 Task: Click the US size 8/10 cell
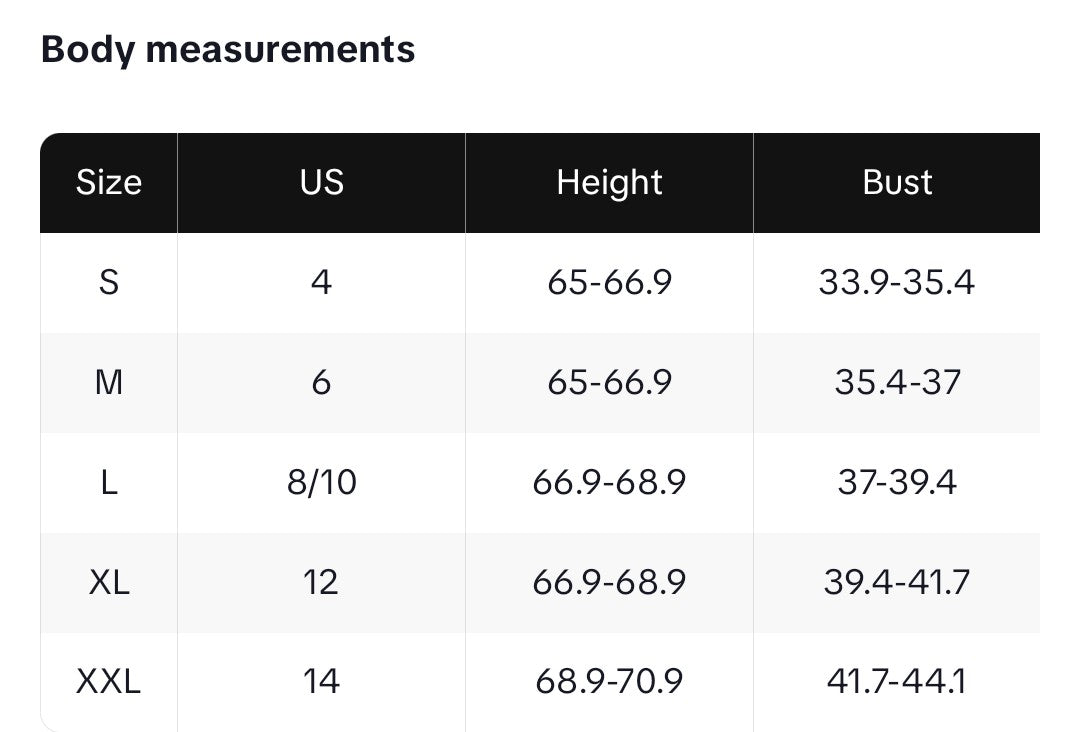[321, 483]
